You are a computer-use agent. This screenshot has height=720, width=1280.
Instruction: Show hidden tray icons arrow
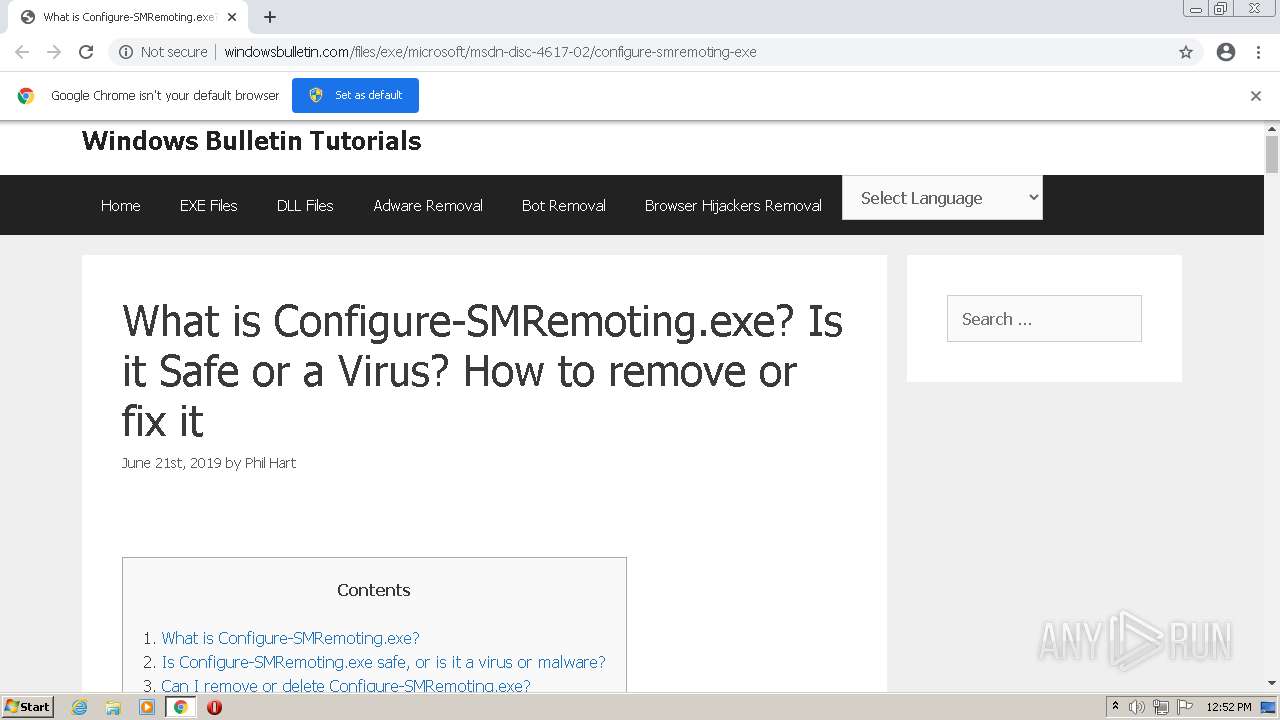1115,707
